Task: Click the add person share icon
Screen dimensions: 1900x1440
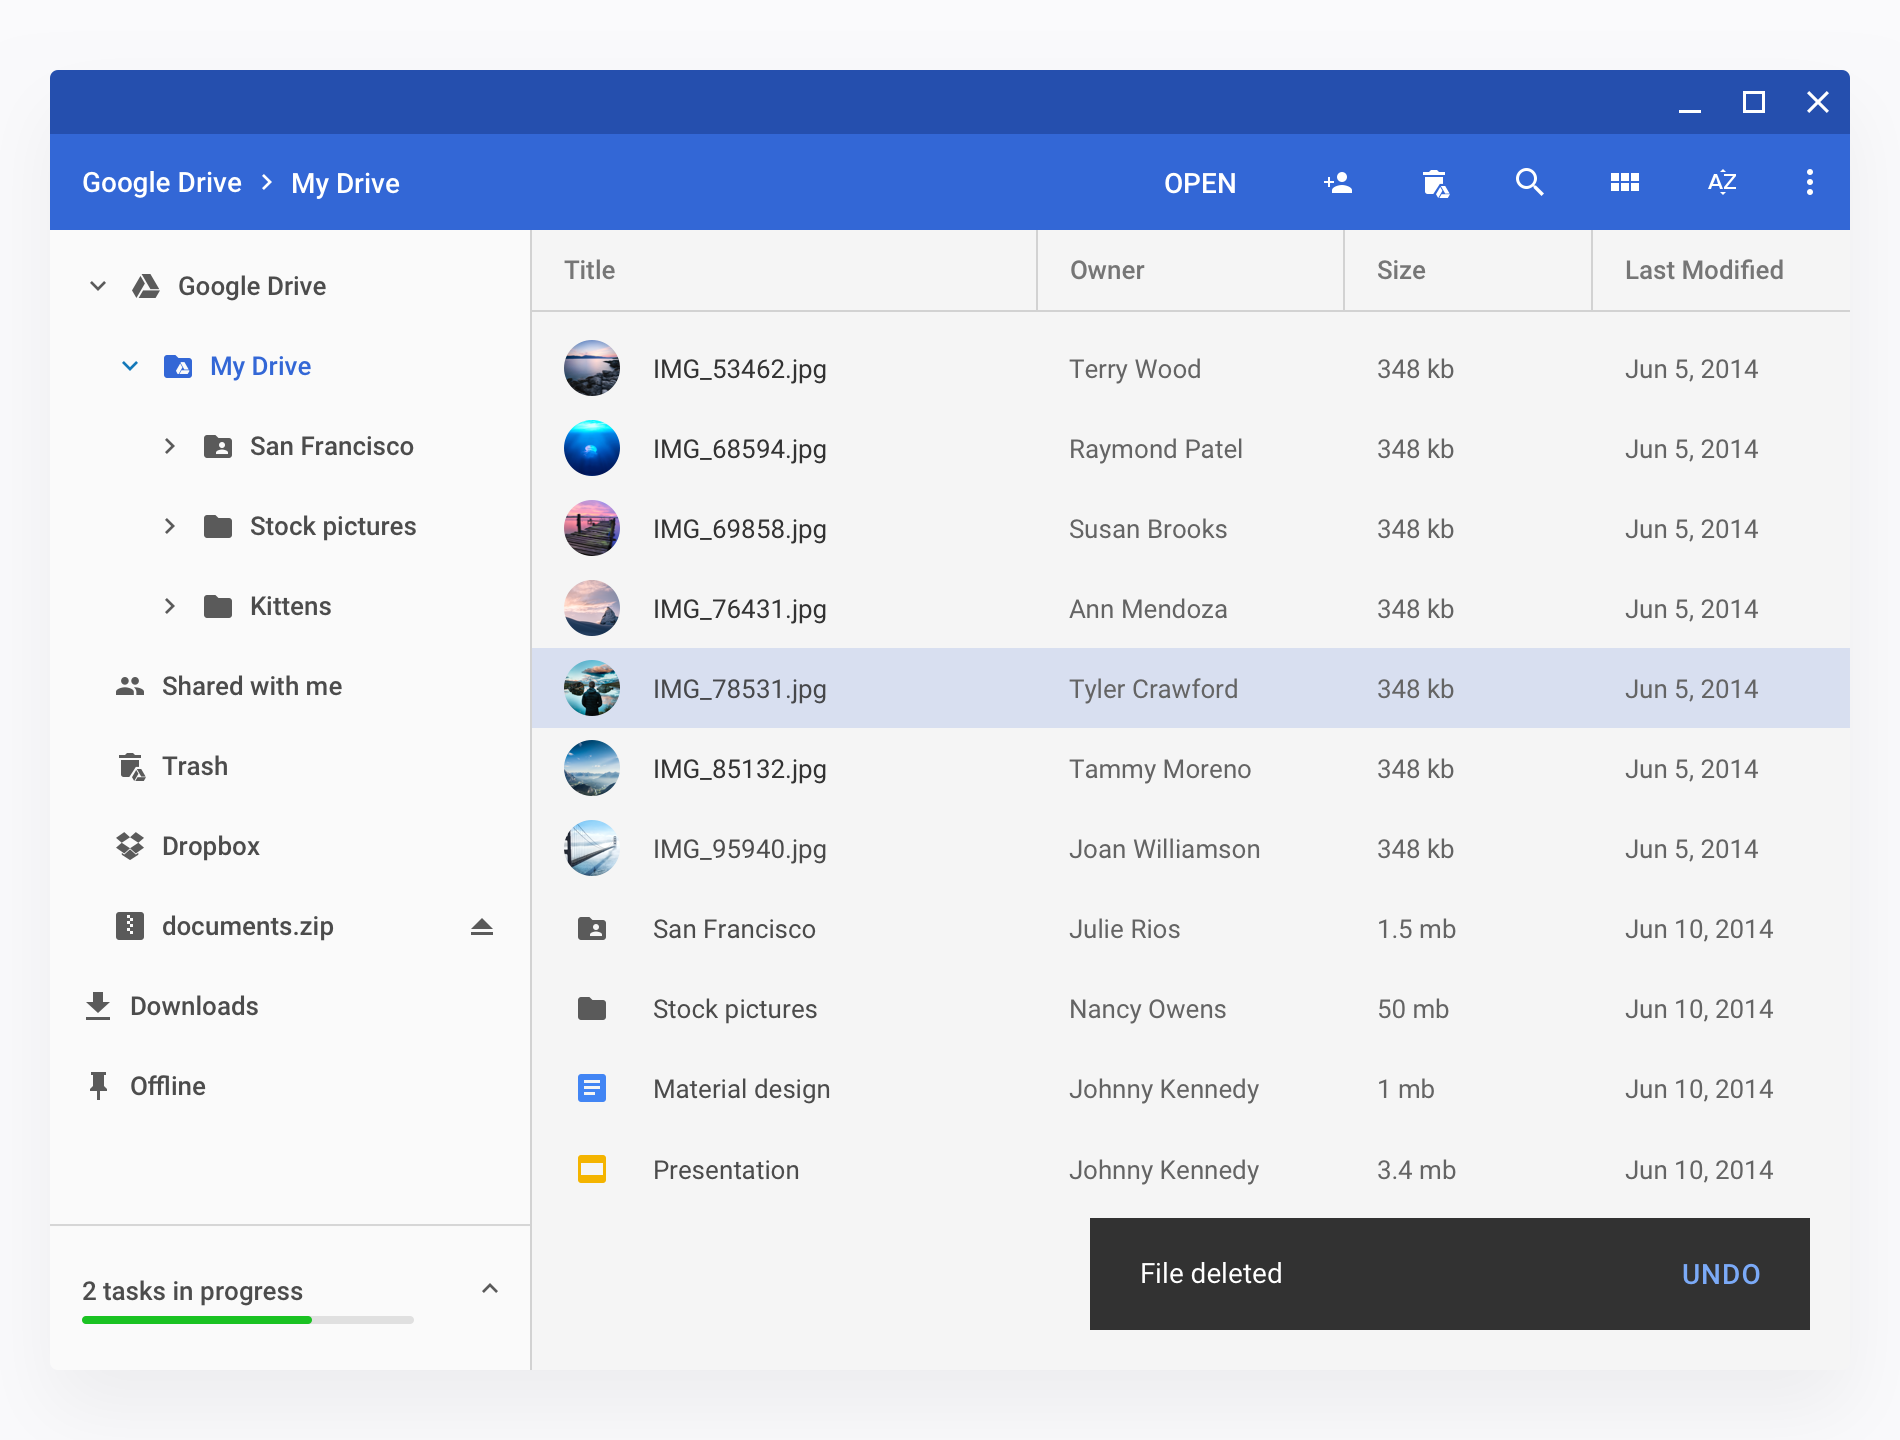Action: [x=1338, y=183]
